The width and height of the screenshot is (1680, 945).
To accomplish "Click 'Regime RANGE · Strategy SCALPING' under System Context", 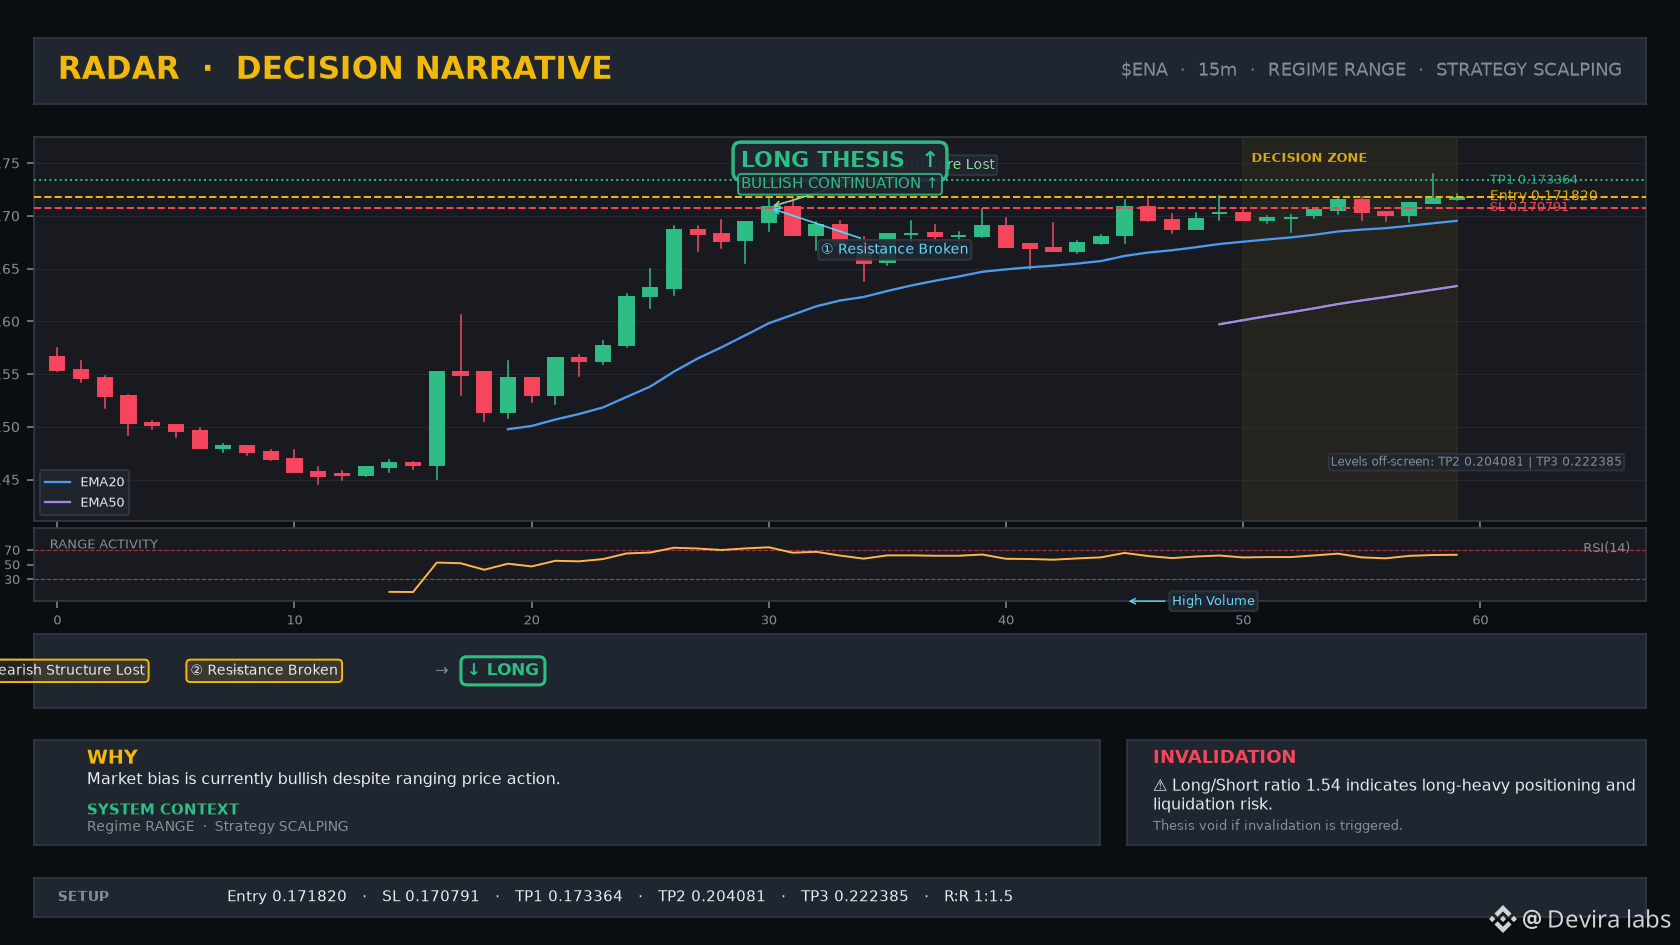I will 218,826.
